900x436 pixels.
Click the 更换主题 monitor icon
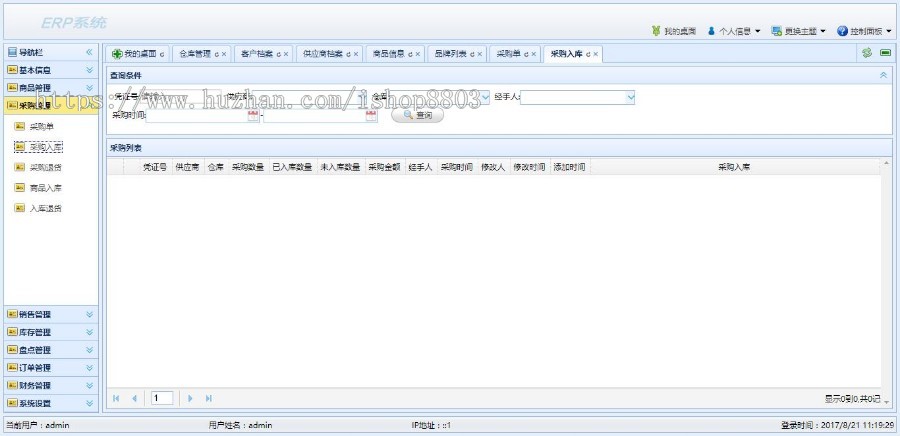pyautogui.click(x=777, y=31)
